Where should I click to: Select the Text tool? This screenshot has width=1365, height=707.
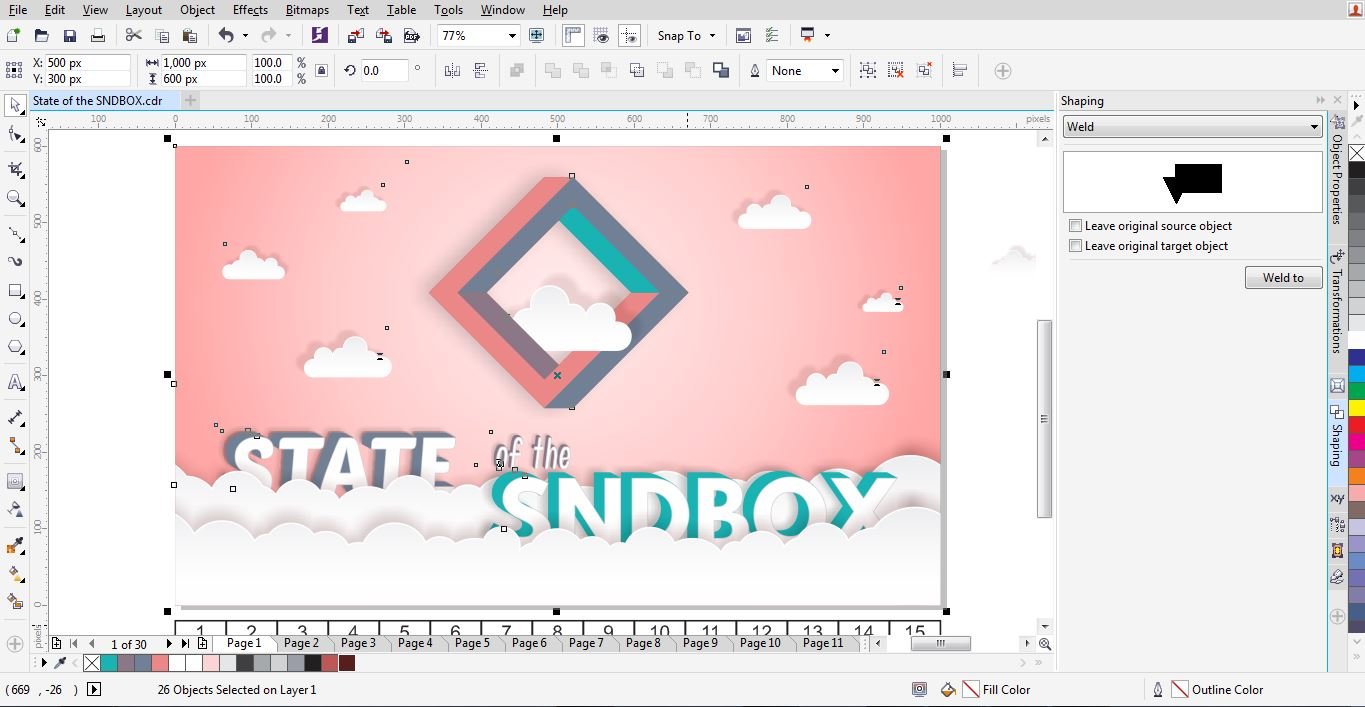(x=15, y=383)
